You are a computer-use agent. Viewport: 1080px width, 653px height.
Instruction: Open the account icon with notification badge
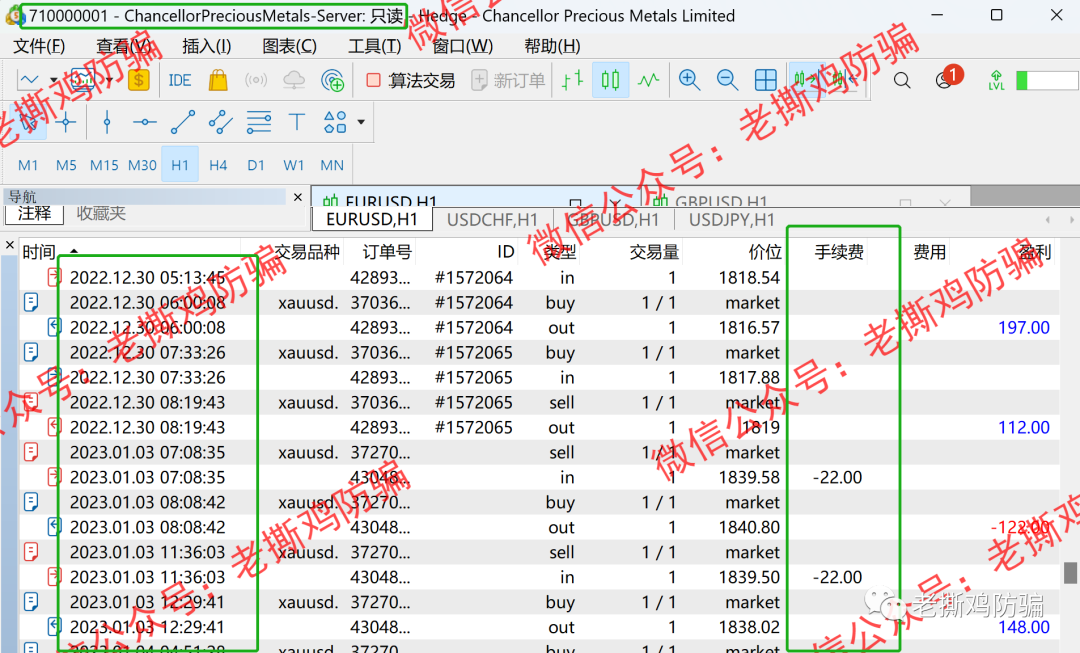[x=946, y=79]
